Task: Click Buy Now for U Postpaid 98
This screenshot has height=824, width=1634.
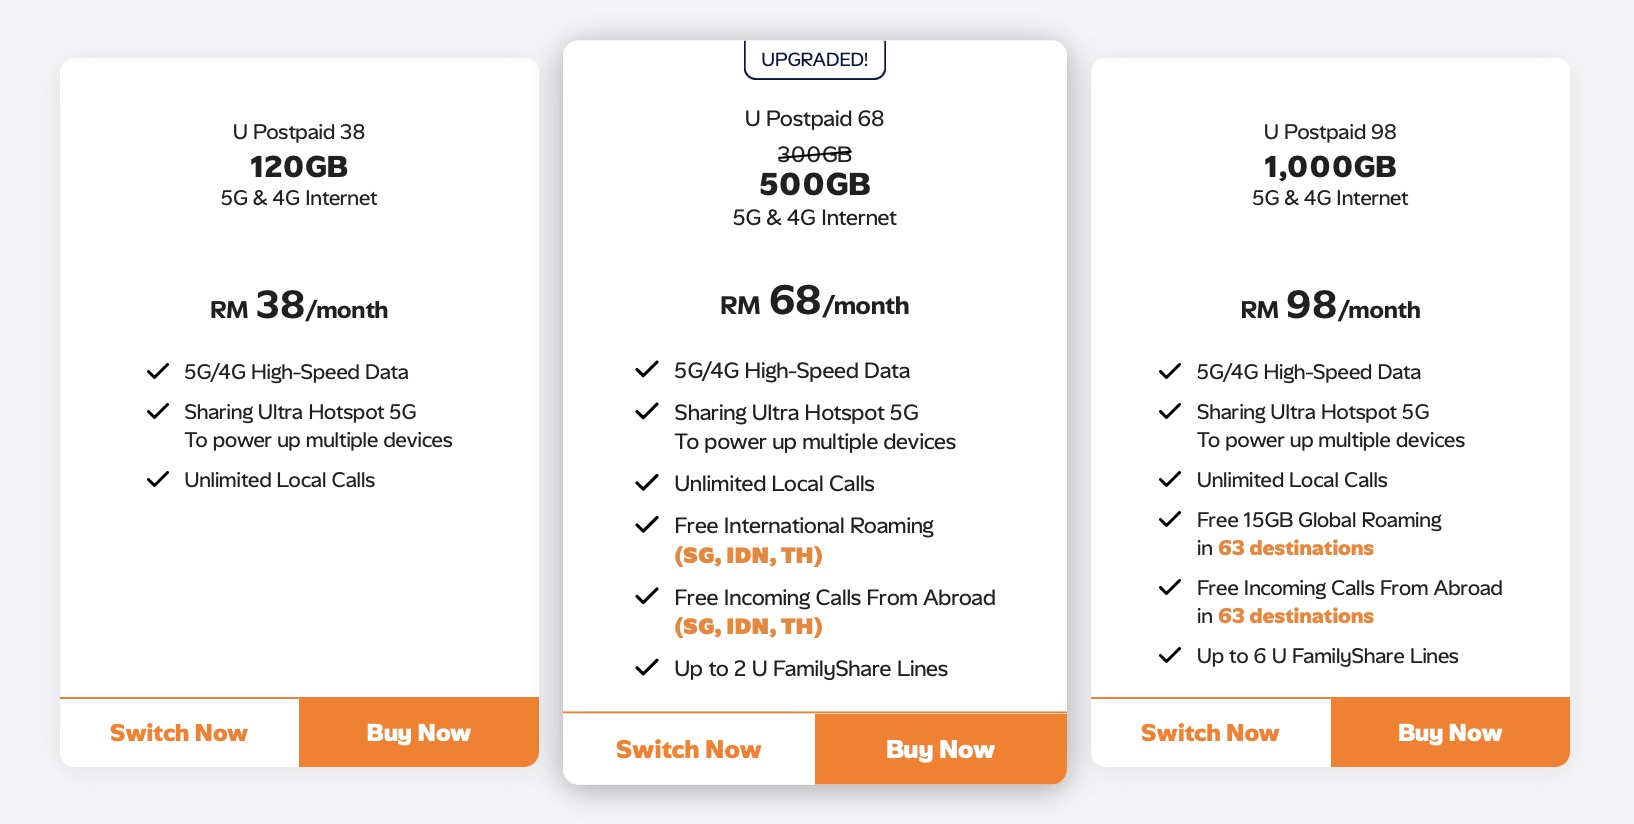Action: [x=1450, y=733]
